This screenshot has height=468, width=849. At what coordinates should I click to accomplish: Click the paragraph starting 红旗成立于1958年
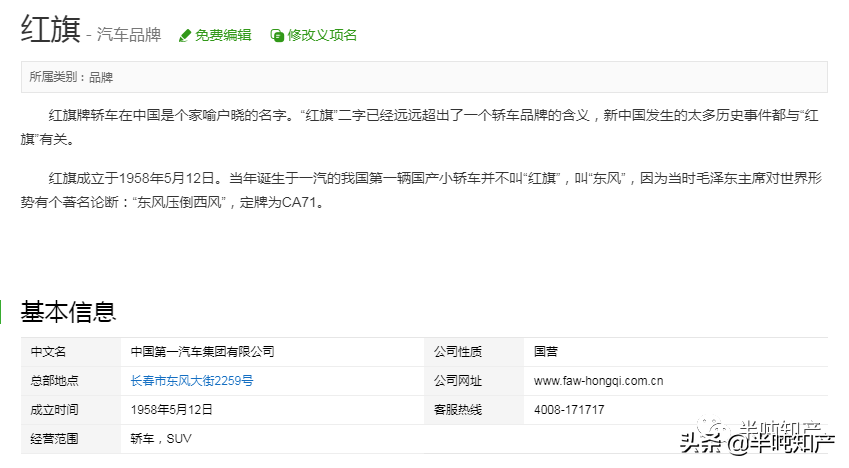[421, 190]
